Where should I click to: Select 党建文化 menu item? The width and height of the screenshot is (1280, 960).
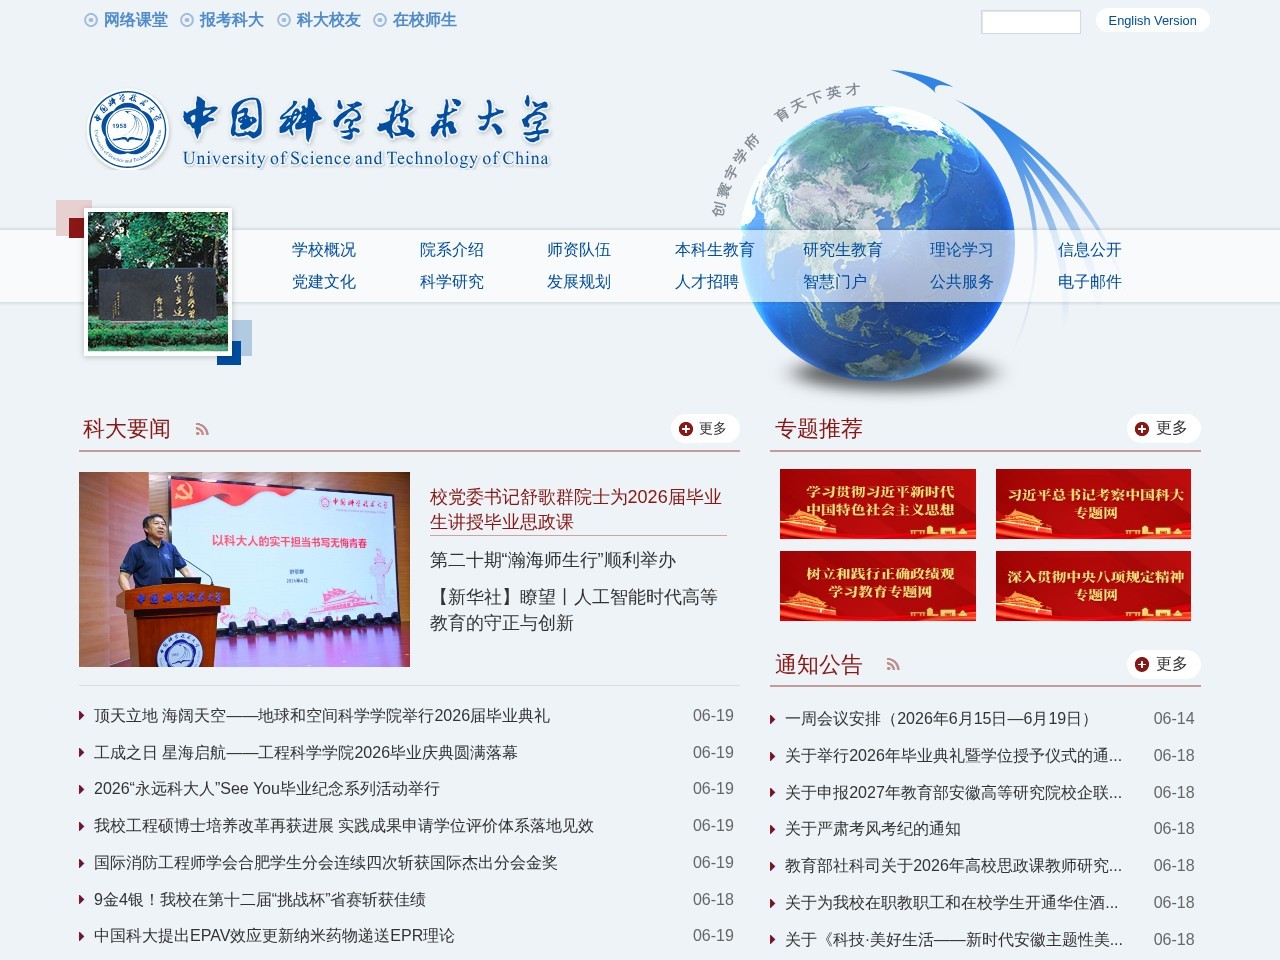(x=324, y=282)
